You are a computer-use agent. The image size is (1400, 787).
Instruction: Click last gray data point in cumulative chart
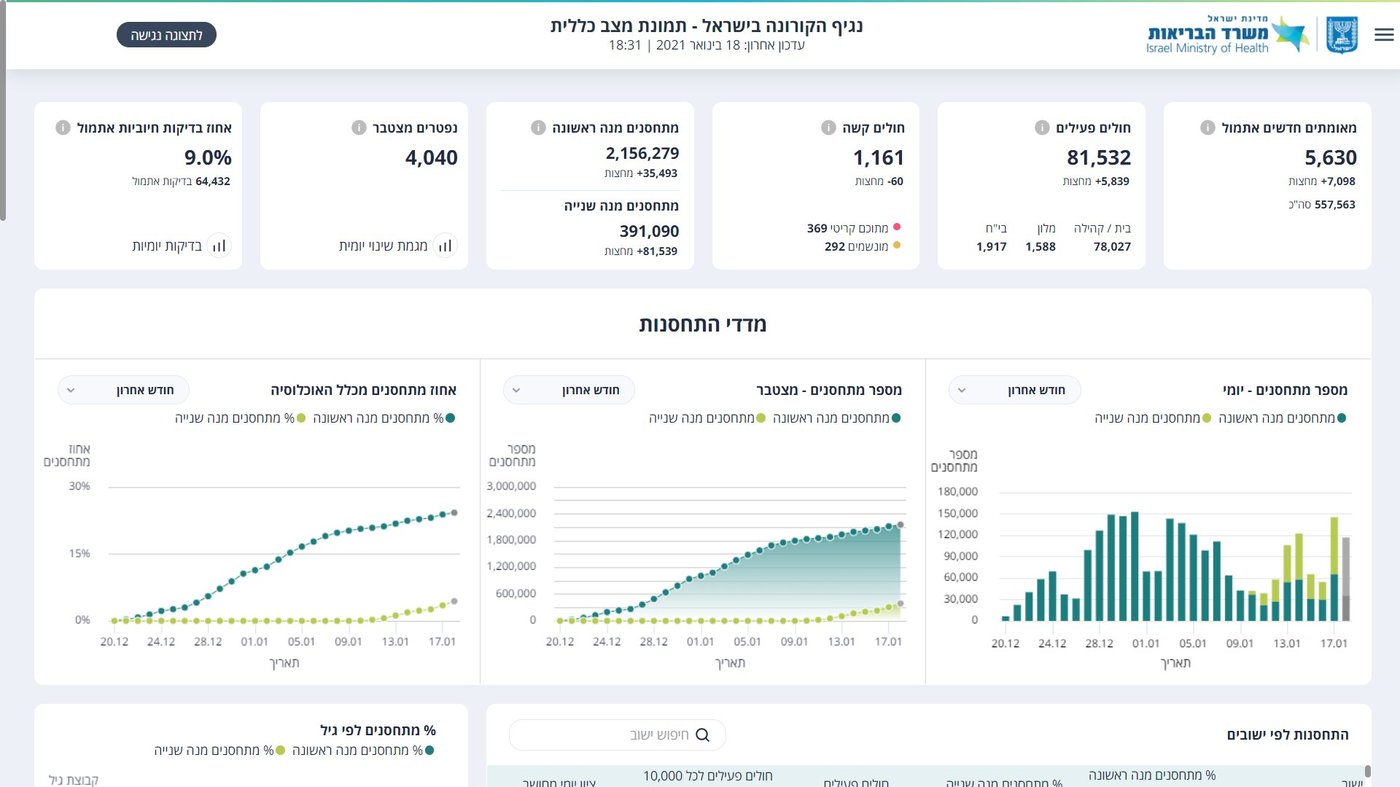click(900, 524)
